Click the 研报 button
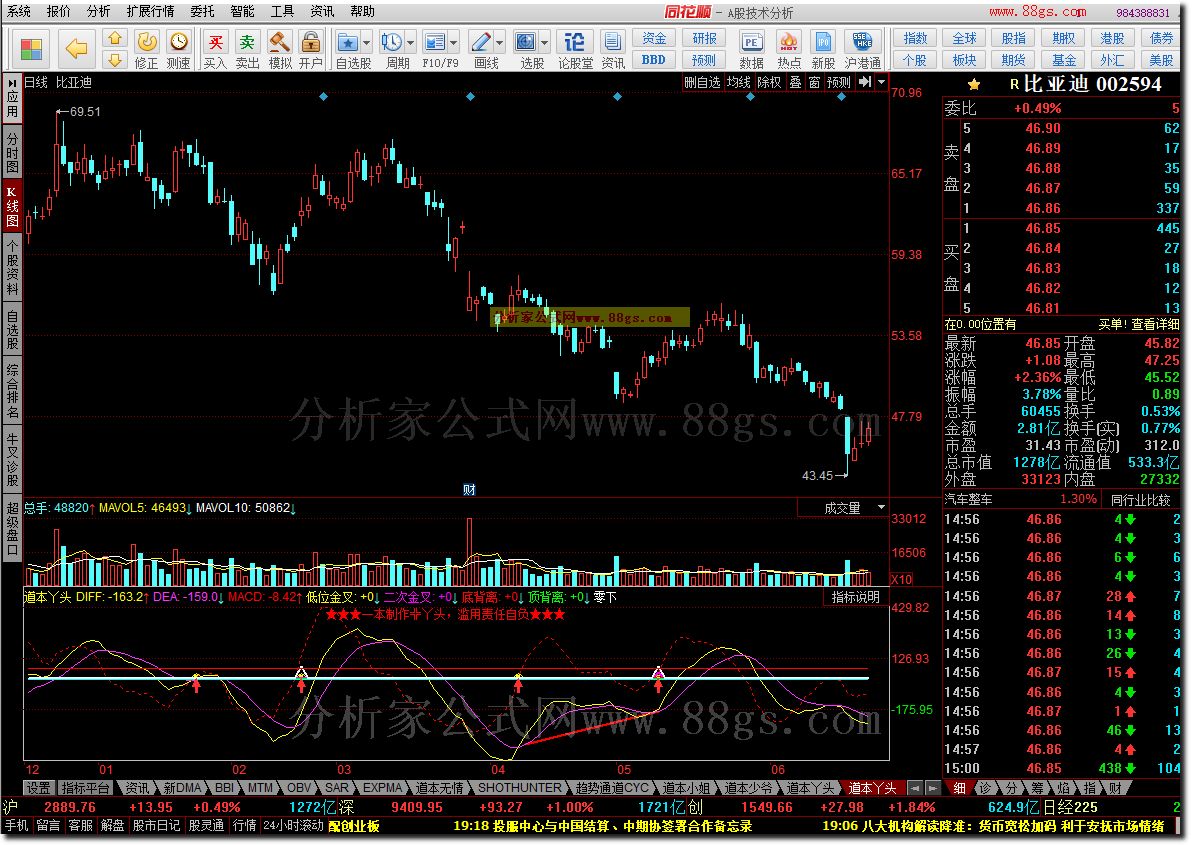The width and height of the screenshot is (1192, 845). (704, 39)
